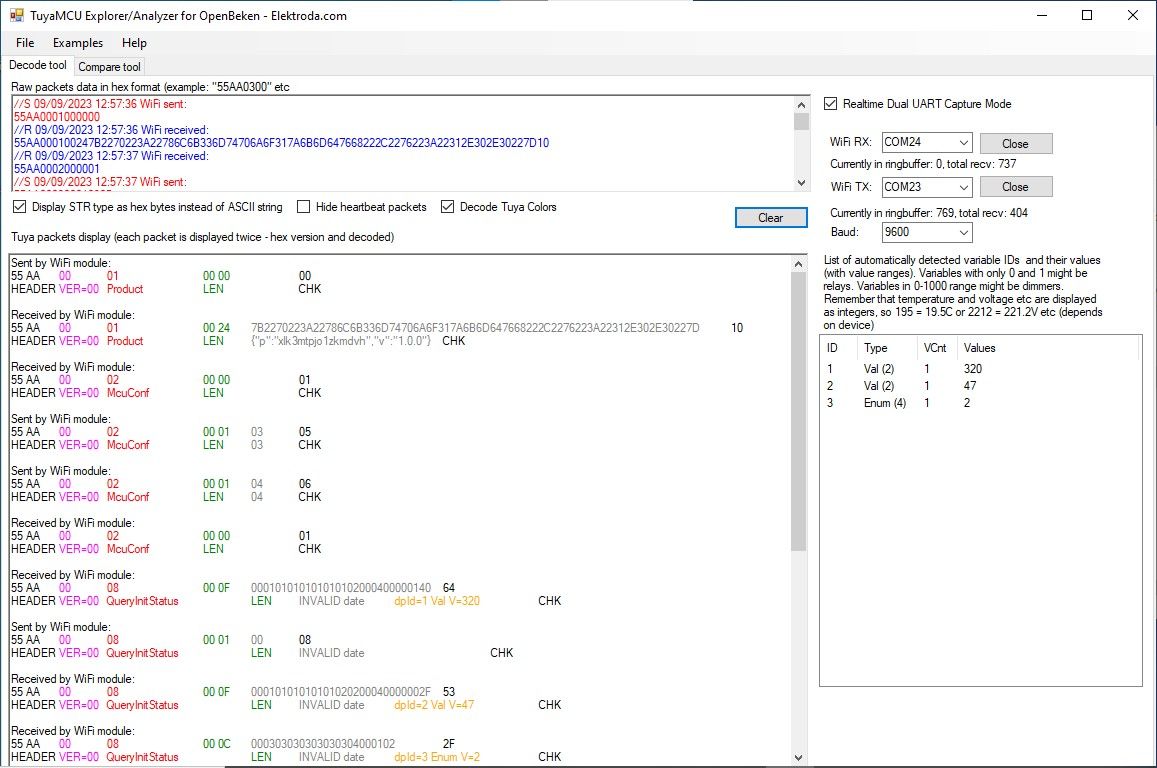Click the raw packets box scroll up arrow
Screen dimensions: 1157x768
point(801,104)
